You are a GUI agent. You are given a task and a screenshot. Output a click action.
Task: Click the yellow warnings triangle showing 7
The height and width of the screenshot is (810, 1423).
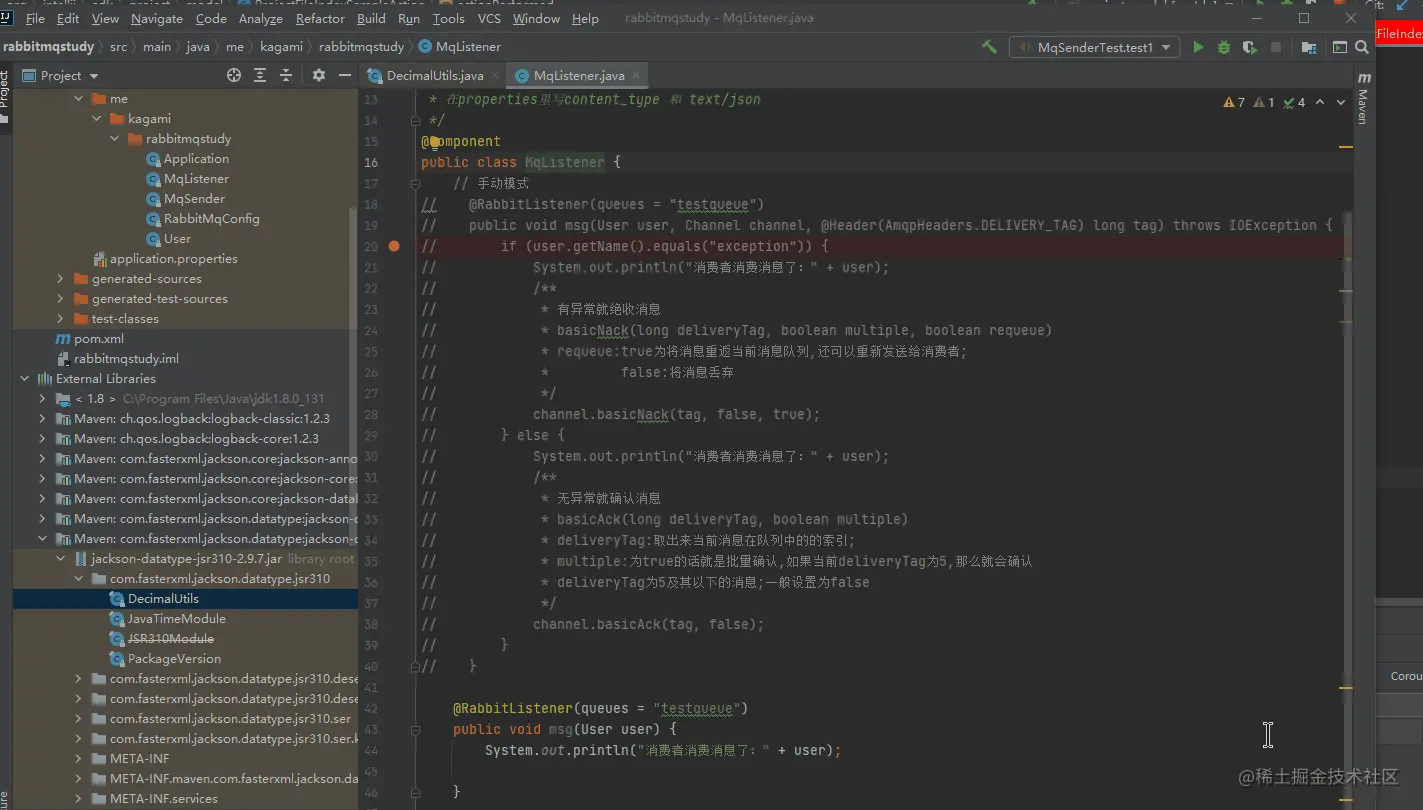[x=1230, y=101]
